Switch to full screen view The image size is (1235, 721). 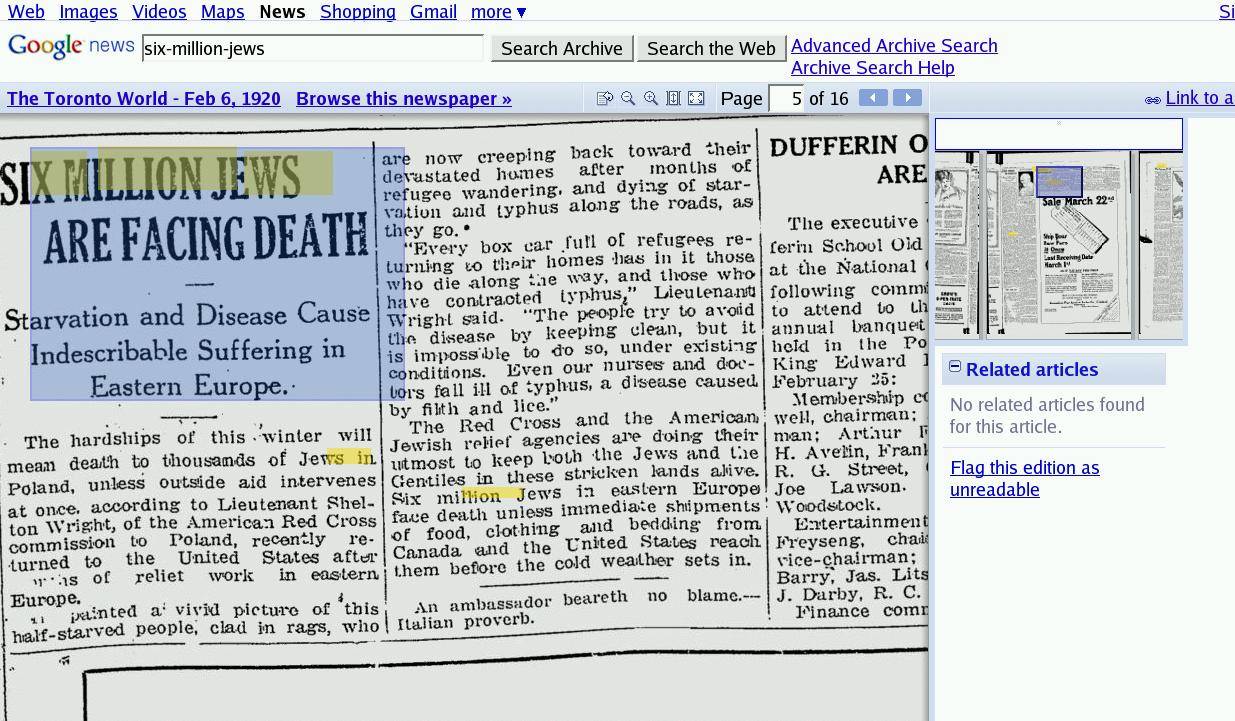696,98
